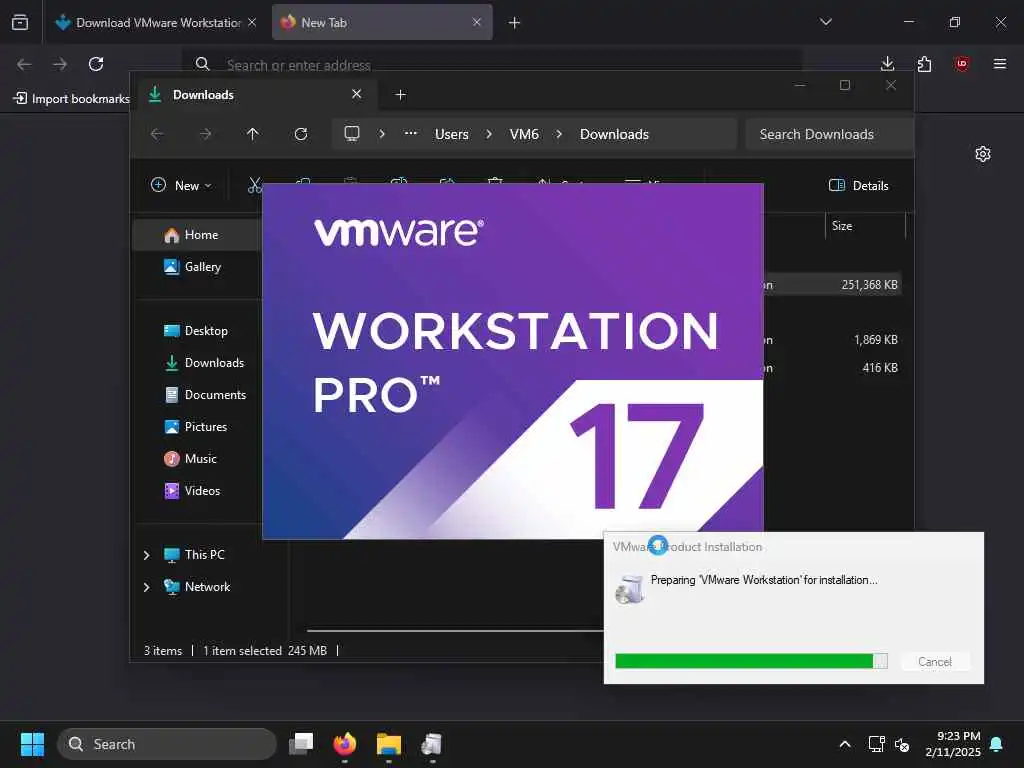Open the uBlock Origin extension icon
This screenshot has width=1024, height=768.
pyautogui.click(x=961, y=64)
